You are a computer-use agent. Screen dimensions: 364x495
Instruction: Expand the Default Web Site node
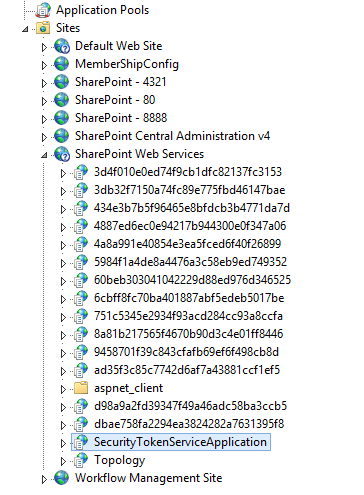[x=44, y=47]
